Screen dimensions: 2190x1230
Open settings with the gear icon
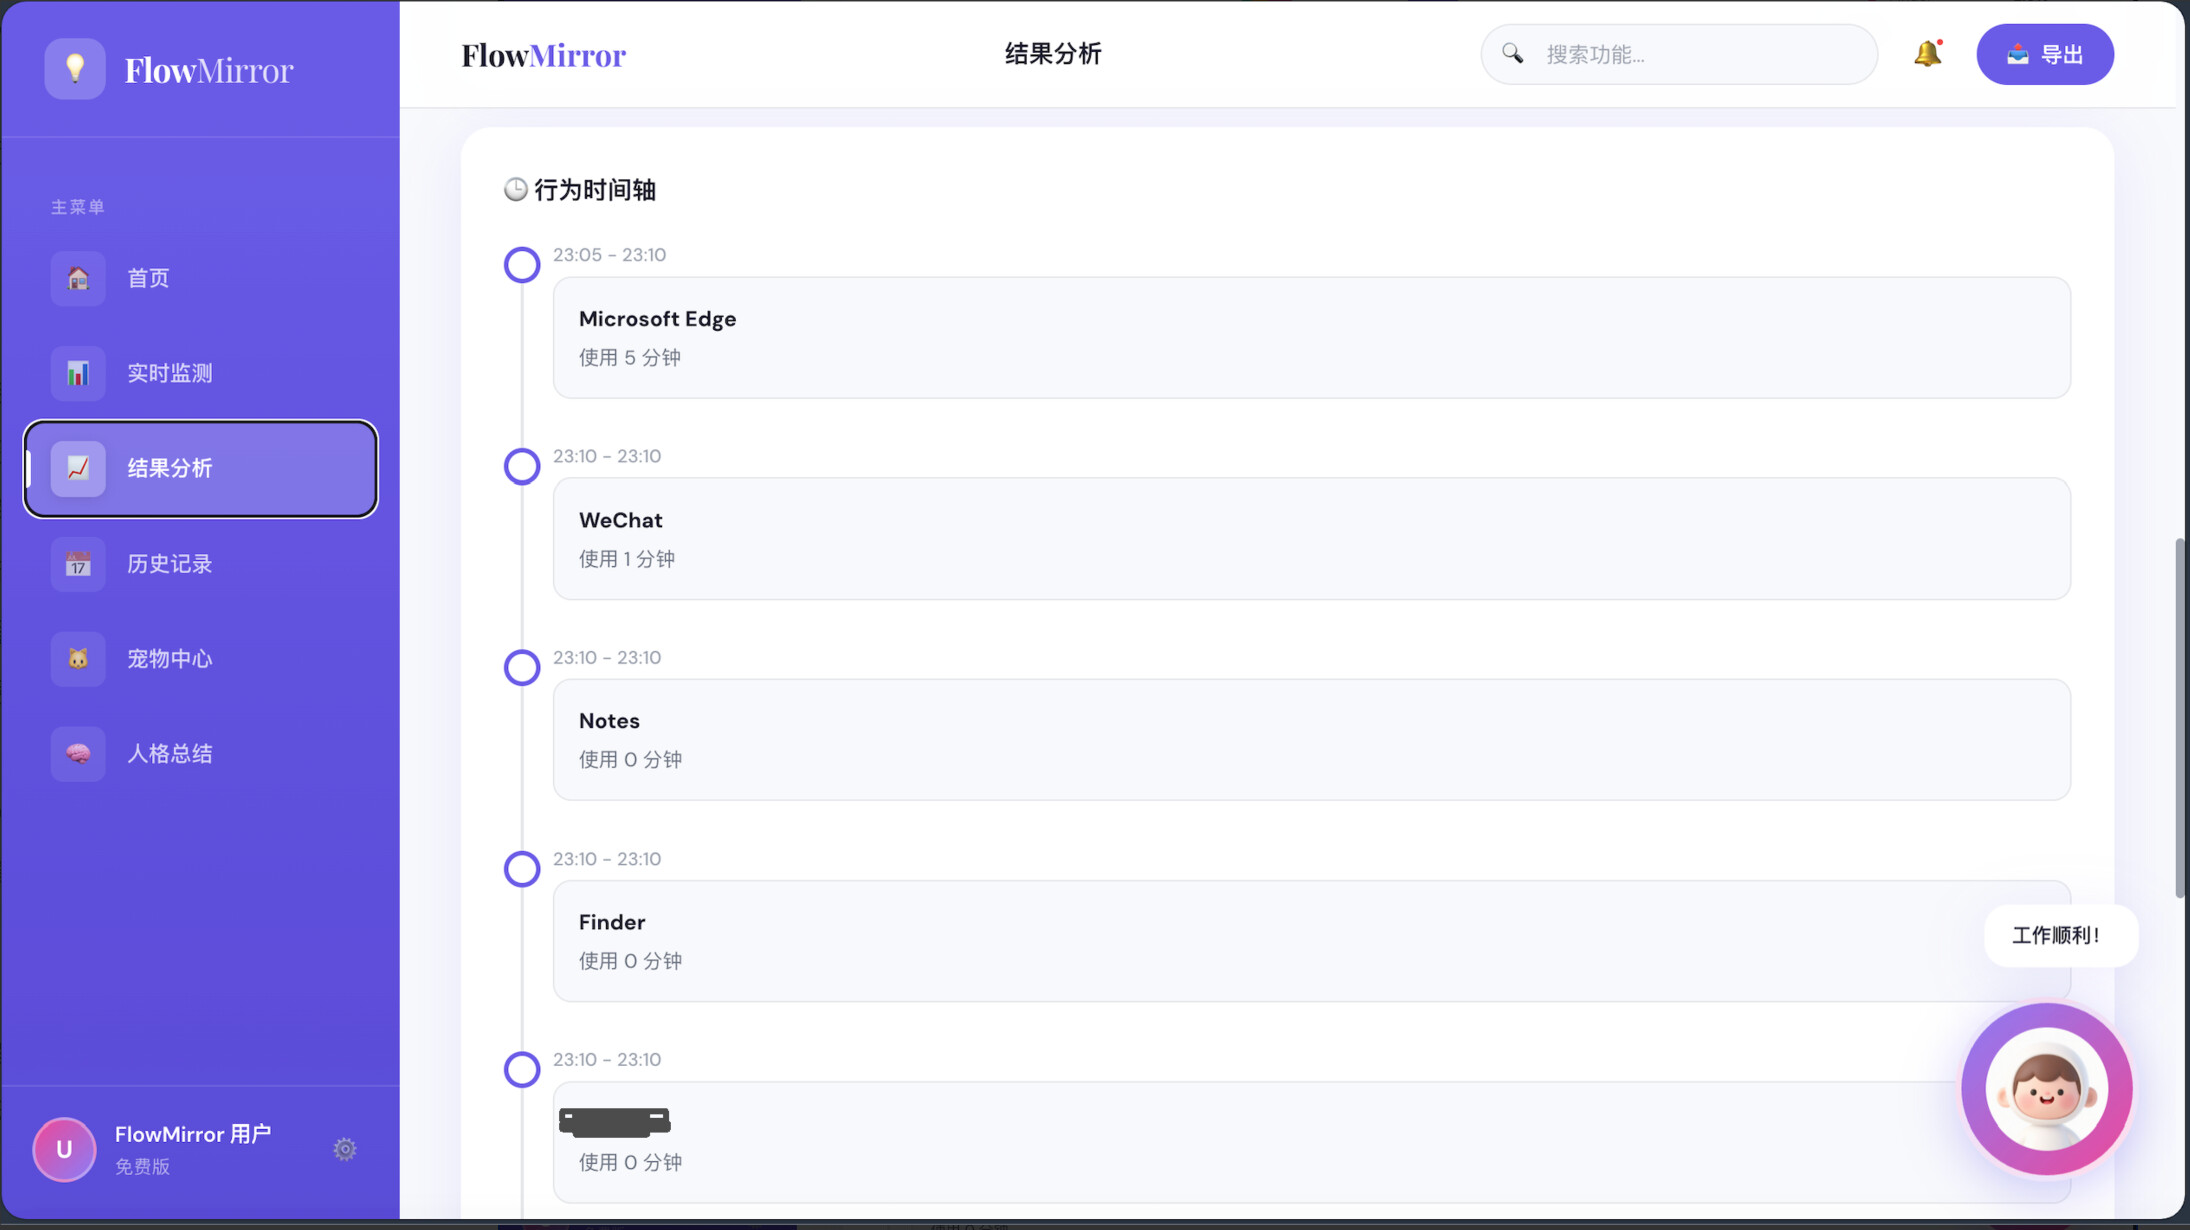(345, 1149)
